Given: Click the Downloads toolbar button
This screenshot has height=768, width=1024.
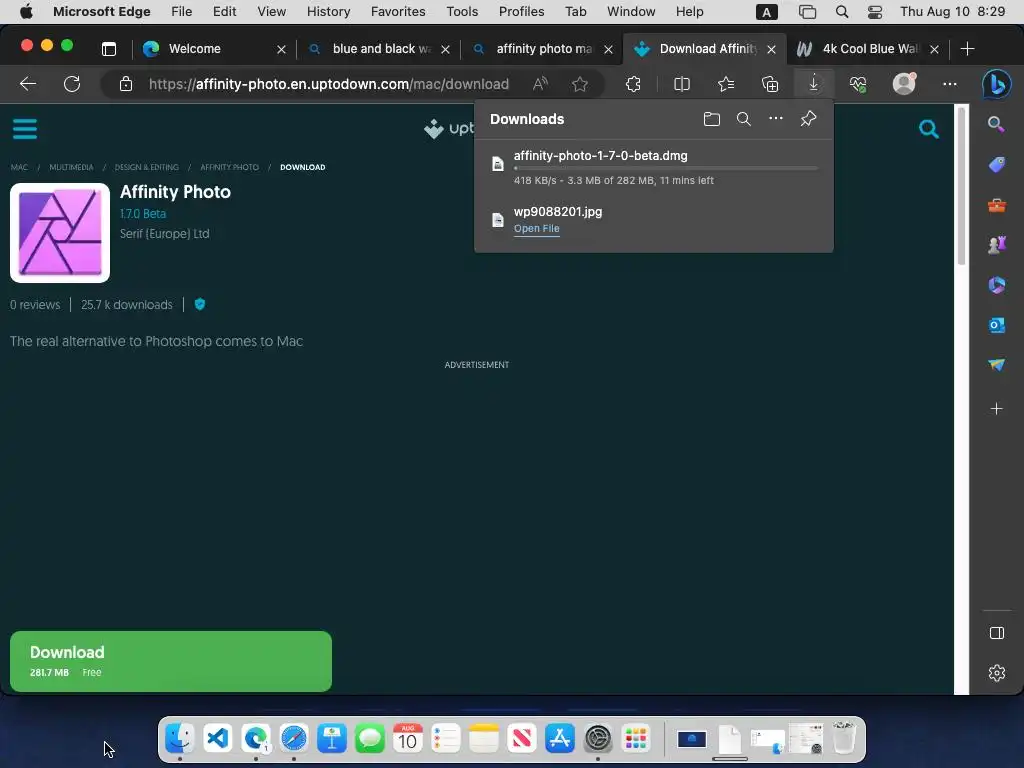Looking at the screenshot, I should click(x=814, y=84).
